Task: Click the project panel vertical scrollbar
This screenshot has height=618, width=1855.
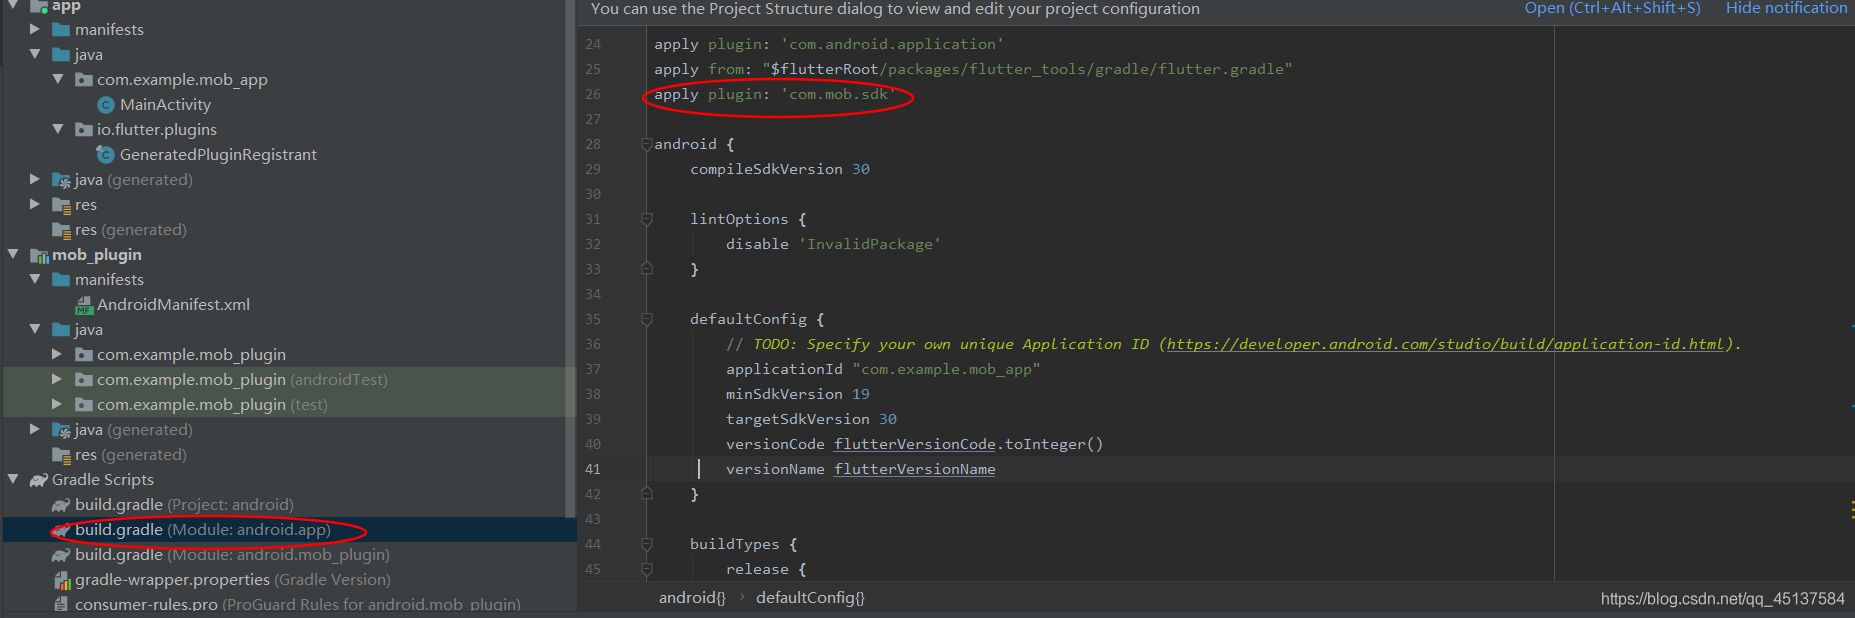Action: (570, 258)
